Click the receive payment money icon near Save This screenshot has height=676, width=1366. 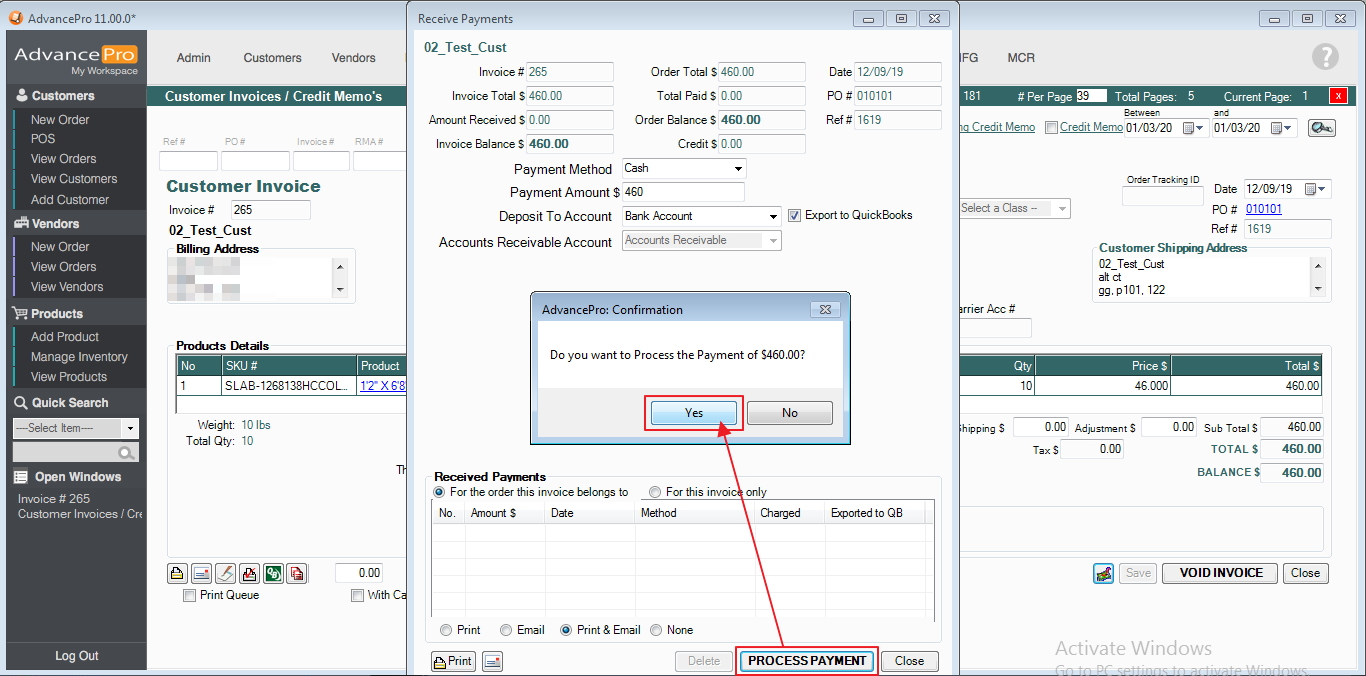pos(1104,574)
